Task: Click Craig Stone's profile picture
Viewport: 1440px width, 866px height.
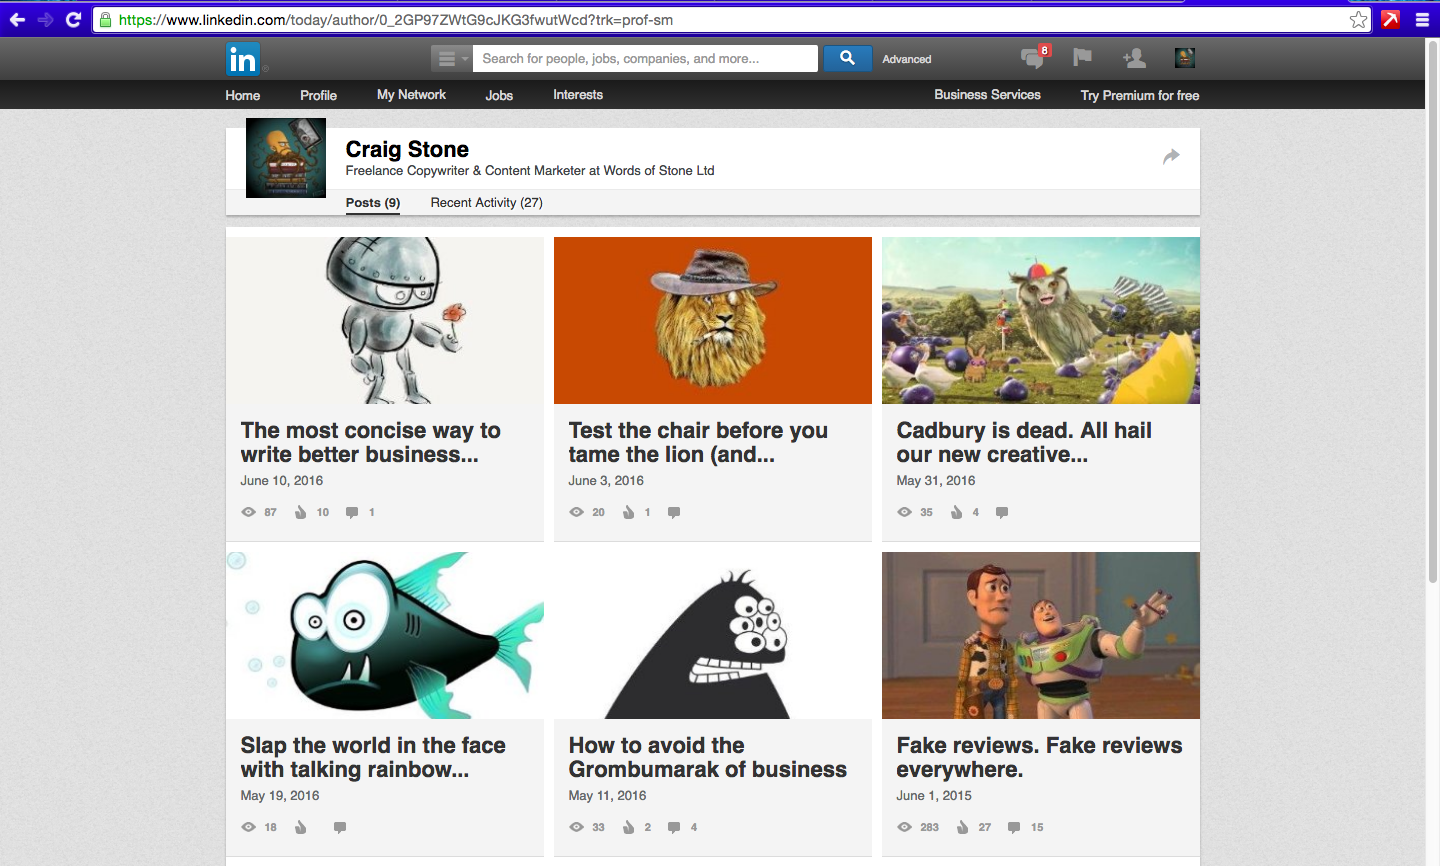Action: (286, 158)
